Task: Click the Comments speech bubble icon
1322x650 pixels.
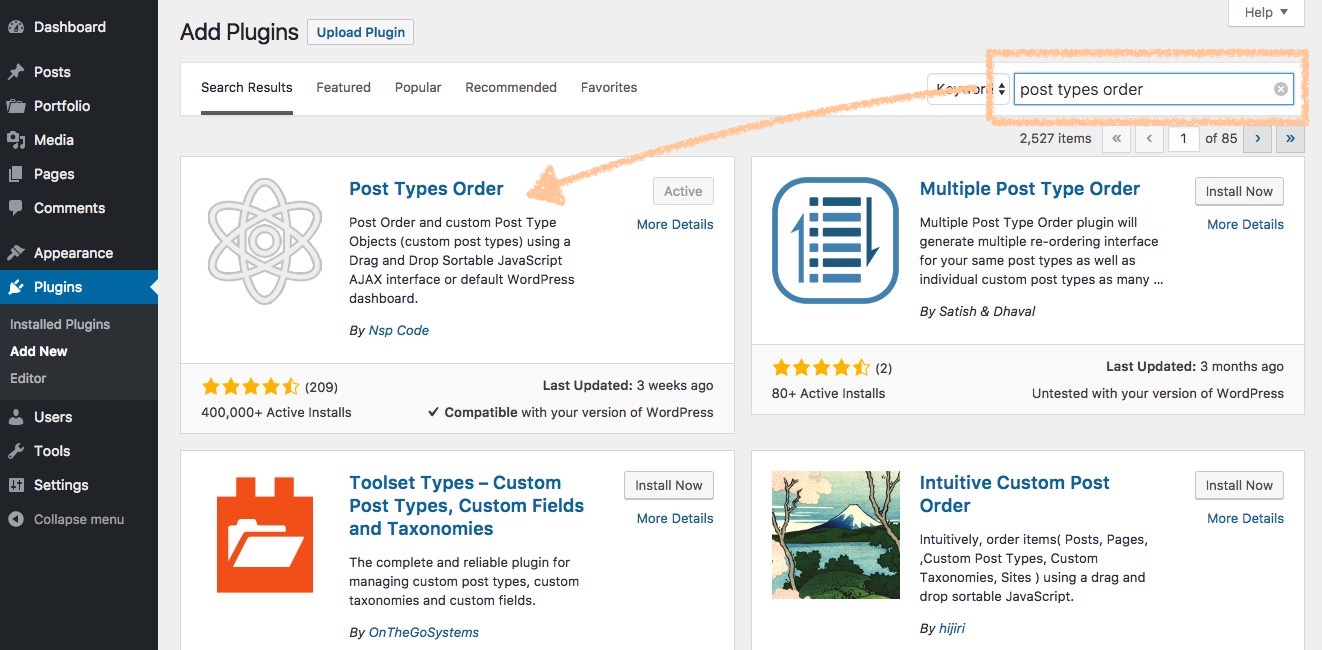Action: click(x=16, y=208)
